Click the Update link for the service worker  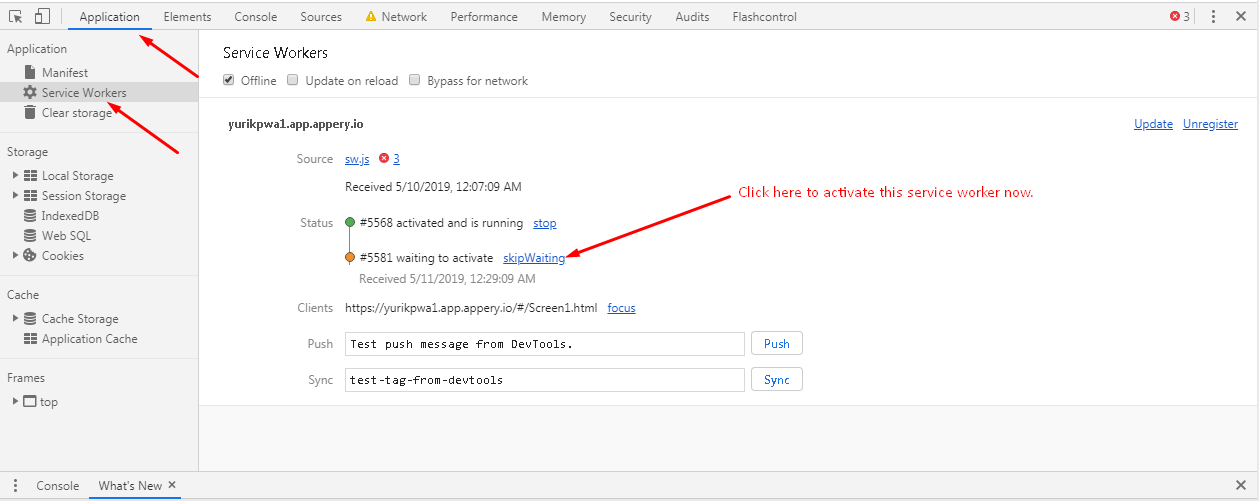[x=1153, y=124]
